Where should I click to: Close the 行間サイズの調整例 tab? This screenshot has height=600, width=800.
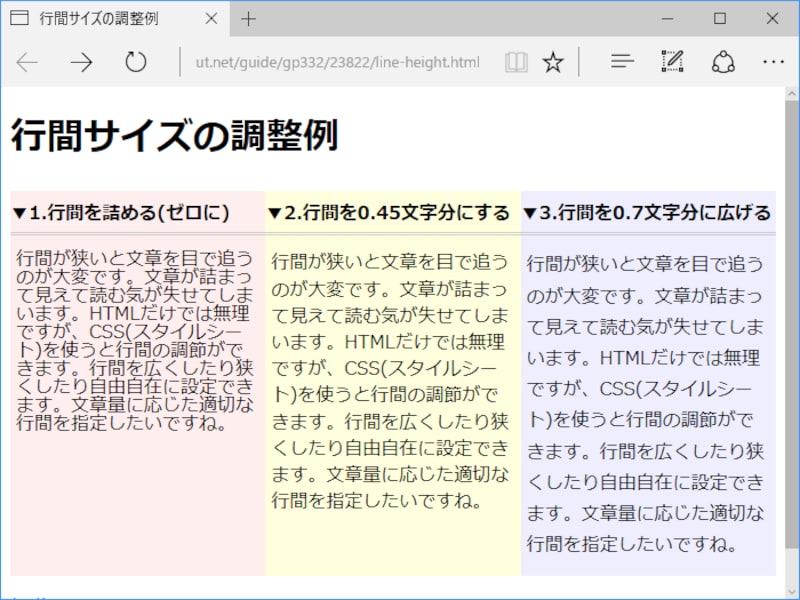point(210,18)
